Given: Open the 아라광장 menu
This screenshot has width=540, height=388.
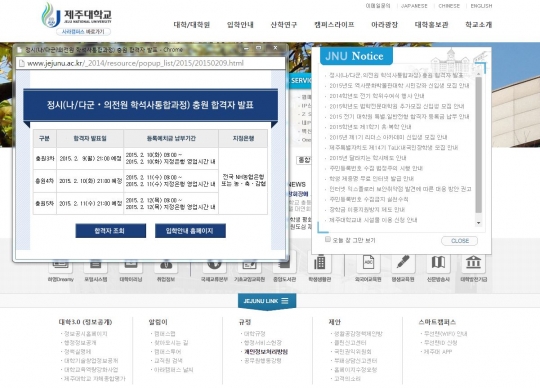Looking at the screenshot, I should click(x=384, y=25).
